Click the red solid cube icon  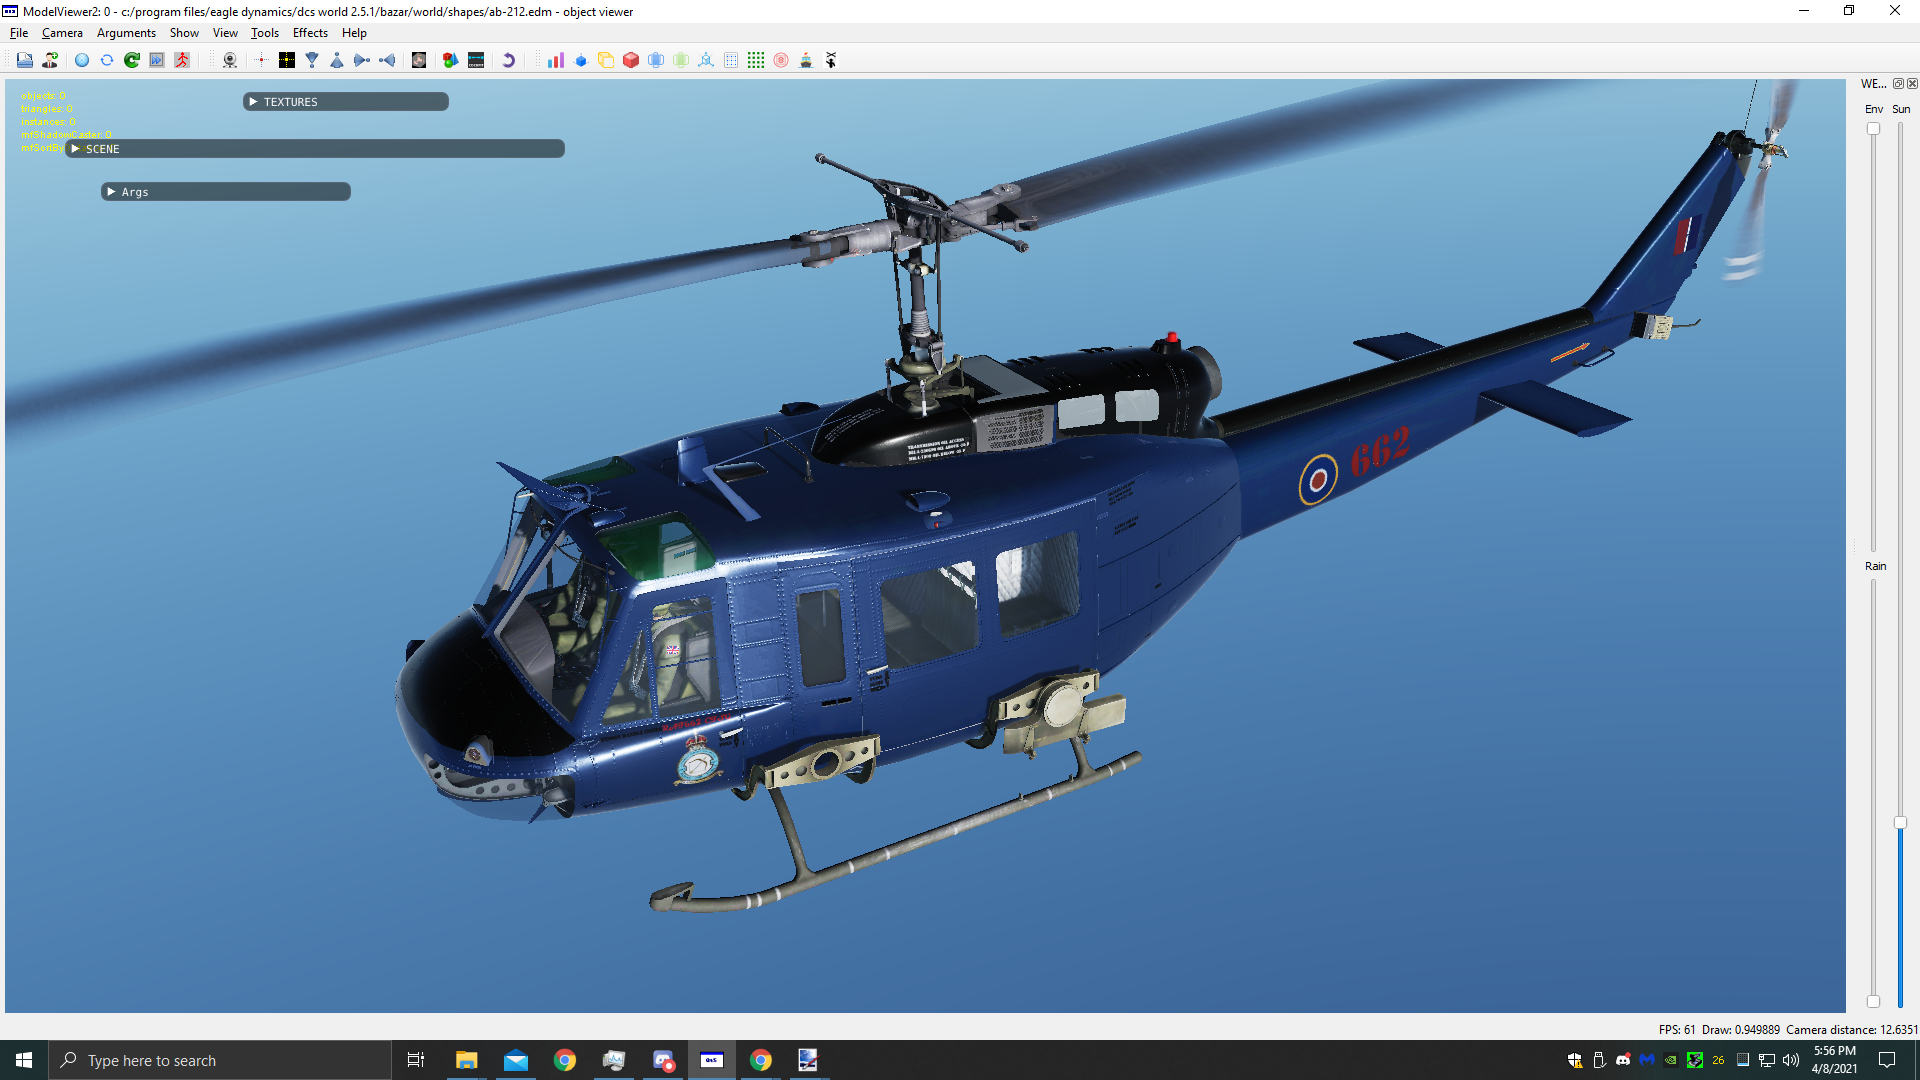[631, 60]
